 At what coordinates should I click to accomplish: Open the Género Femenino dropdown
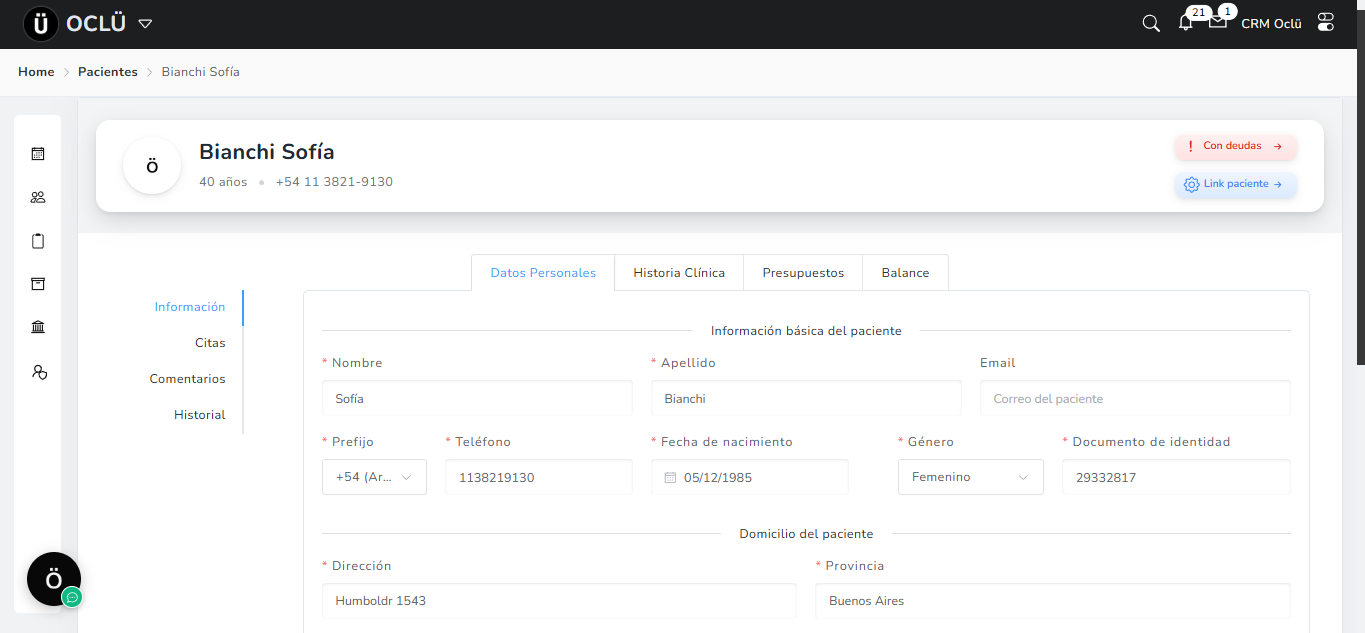pos(970,477)
